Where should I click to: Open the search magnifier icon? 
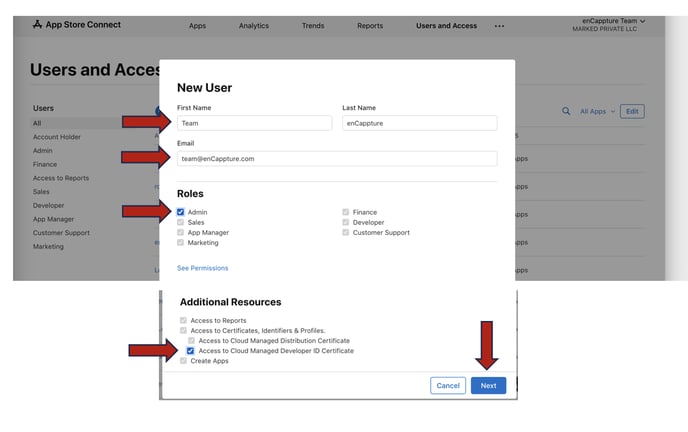[x=566, y=111]
